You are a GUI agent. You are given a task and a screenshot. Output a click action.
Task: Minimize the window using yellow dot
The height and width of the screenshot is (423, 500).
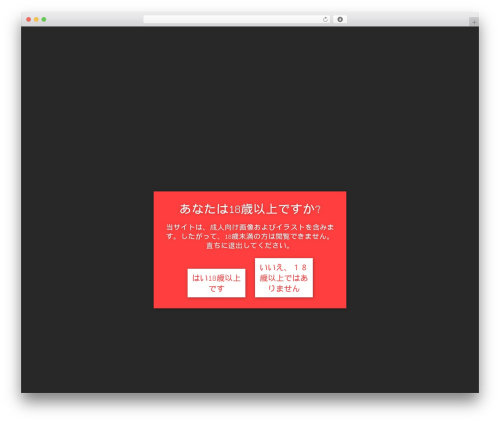[x=36, y=19]
